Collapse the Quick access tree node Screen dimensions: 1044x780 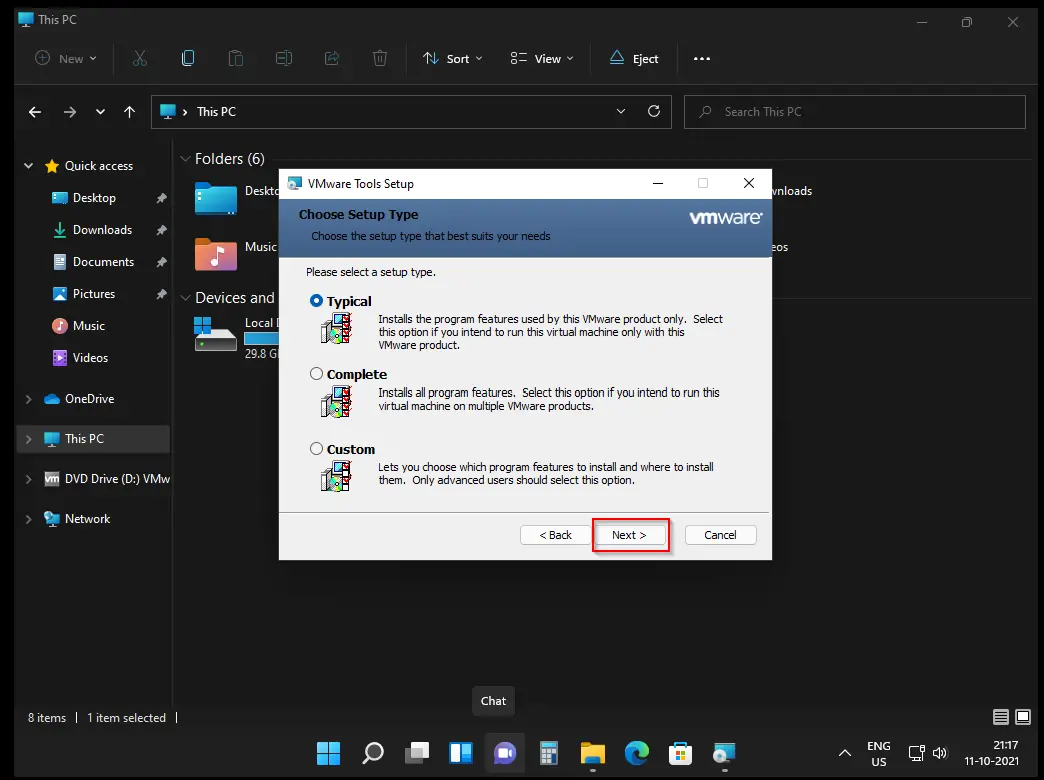click(x=29, y=166)
